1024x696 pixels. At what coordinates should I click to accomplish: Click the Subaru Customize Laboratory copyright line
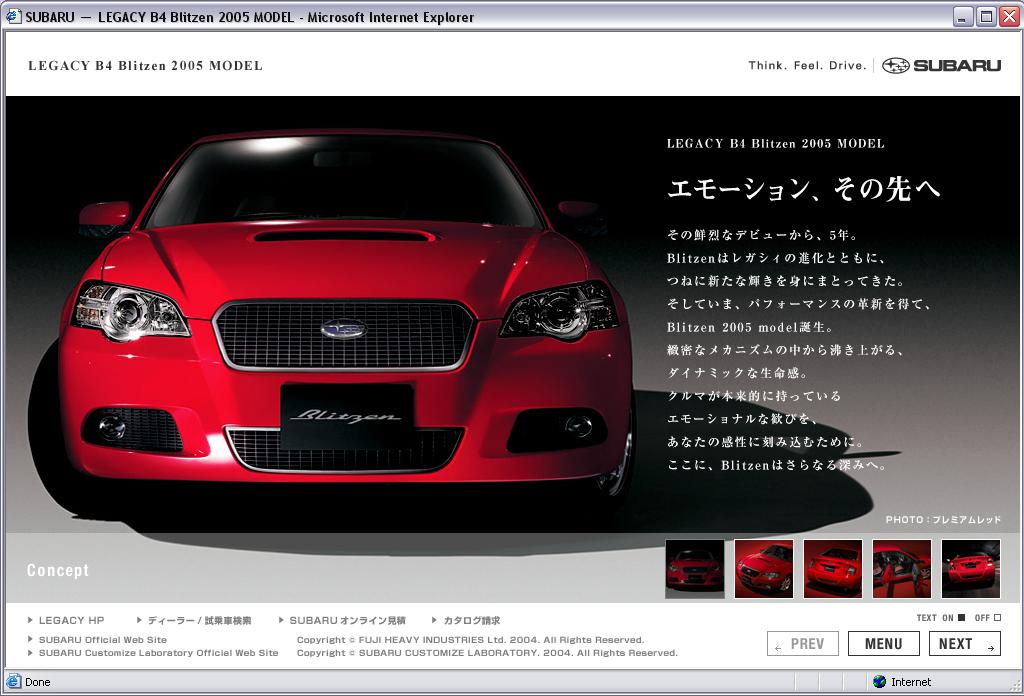(x=487, y=653)
